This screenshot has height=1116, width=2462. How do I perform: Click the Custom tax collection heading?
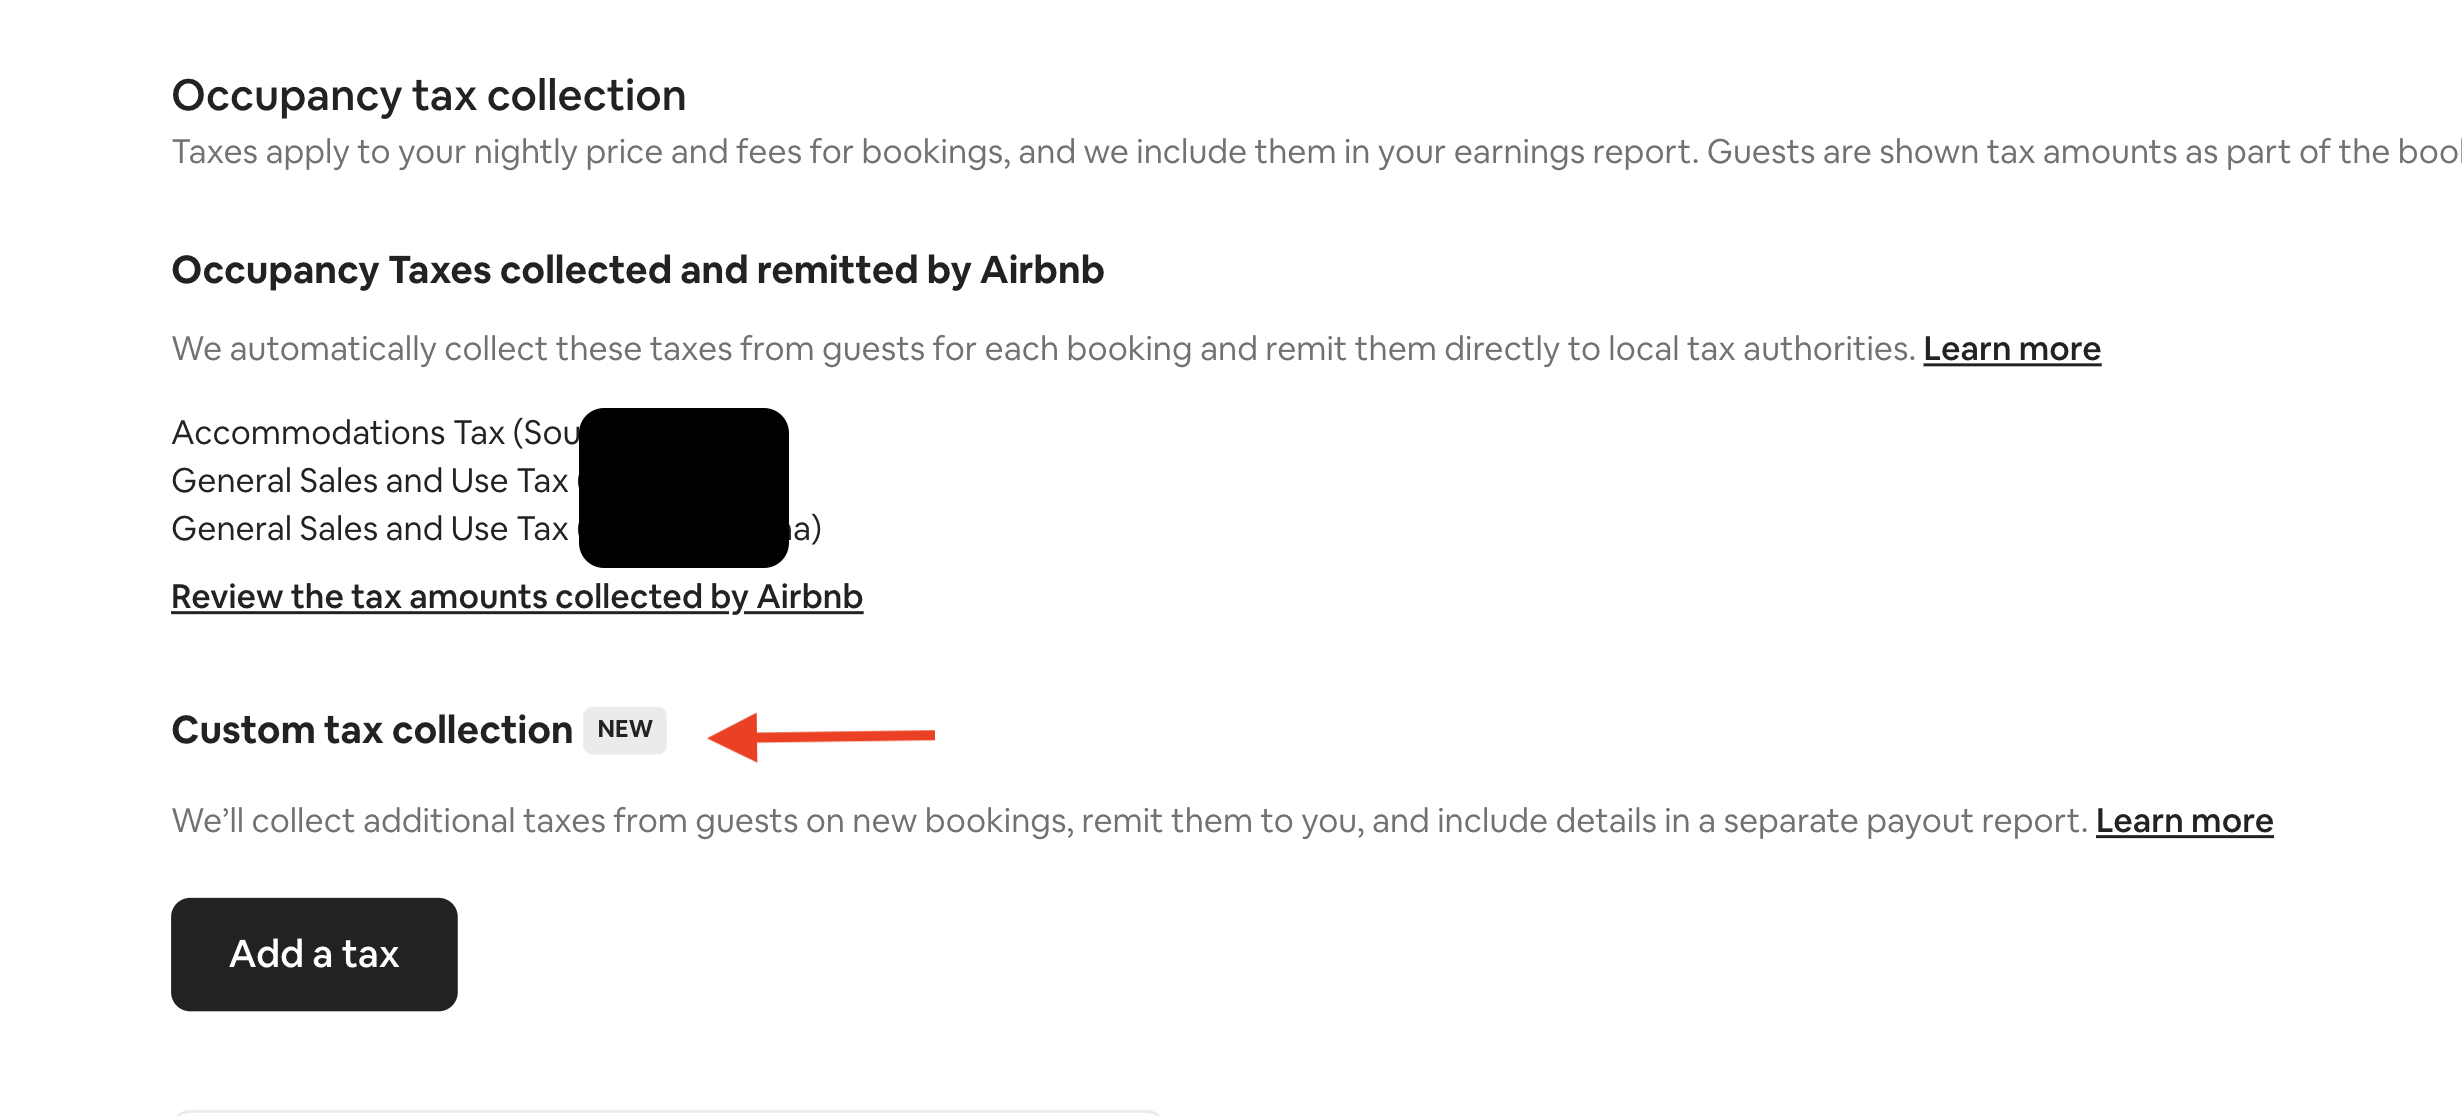pos(372,730)
